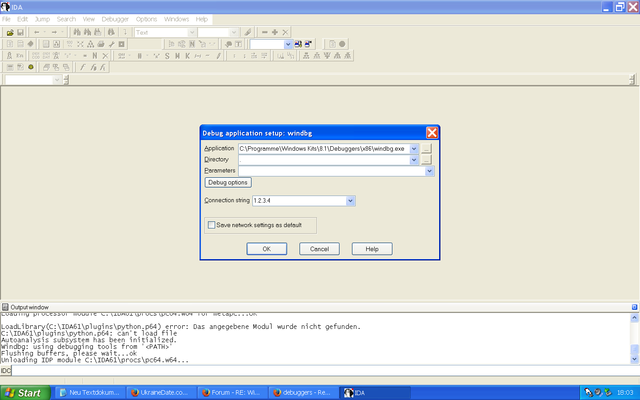Click the save floppy disk icon
The image size is (640, 400).
tap(20, 32)
